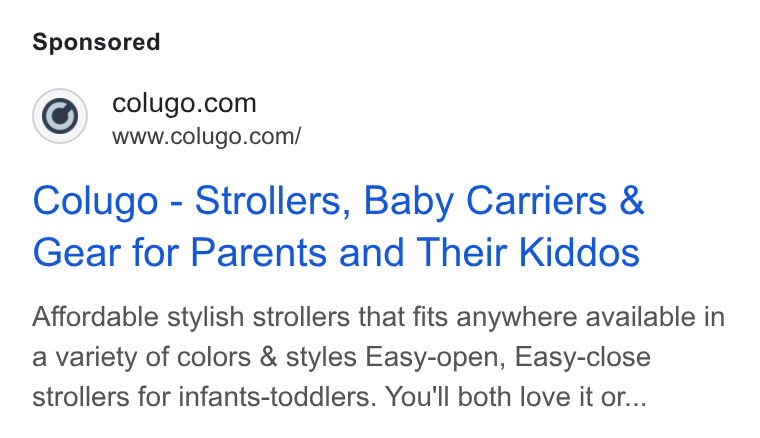Viewport: 760px width, 438px height.
Task: Click the www.colugo.com/ URL text
Action: pyautogui.click(x=206, y=136)
